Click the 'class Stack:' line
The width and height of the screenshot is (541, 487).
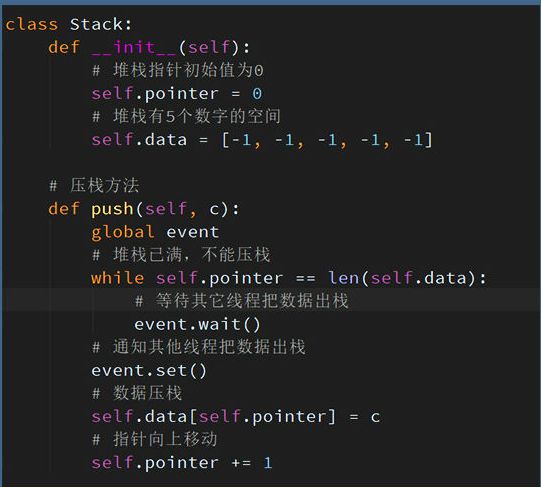(x=68, y=25)
